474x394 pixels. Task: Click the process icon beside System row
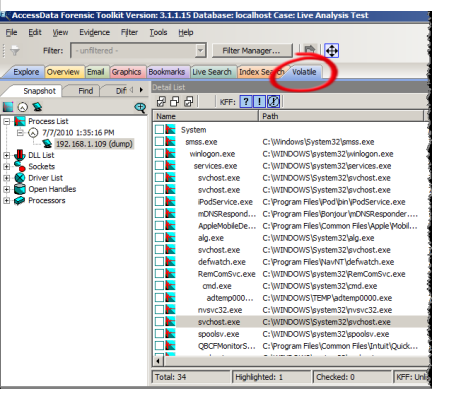click(x=171, y=129)
